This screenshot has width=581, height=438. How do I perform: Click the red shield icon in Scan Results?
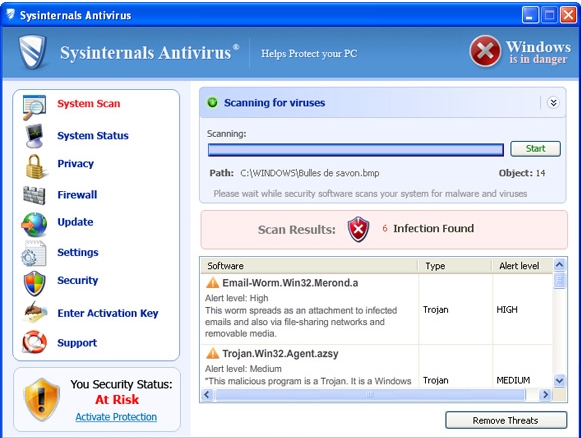coord(358,229)
